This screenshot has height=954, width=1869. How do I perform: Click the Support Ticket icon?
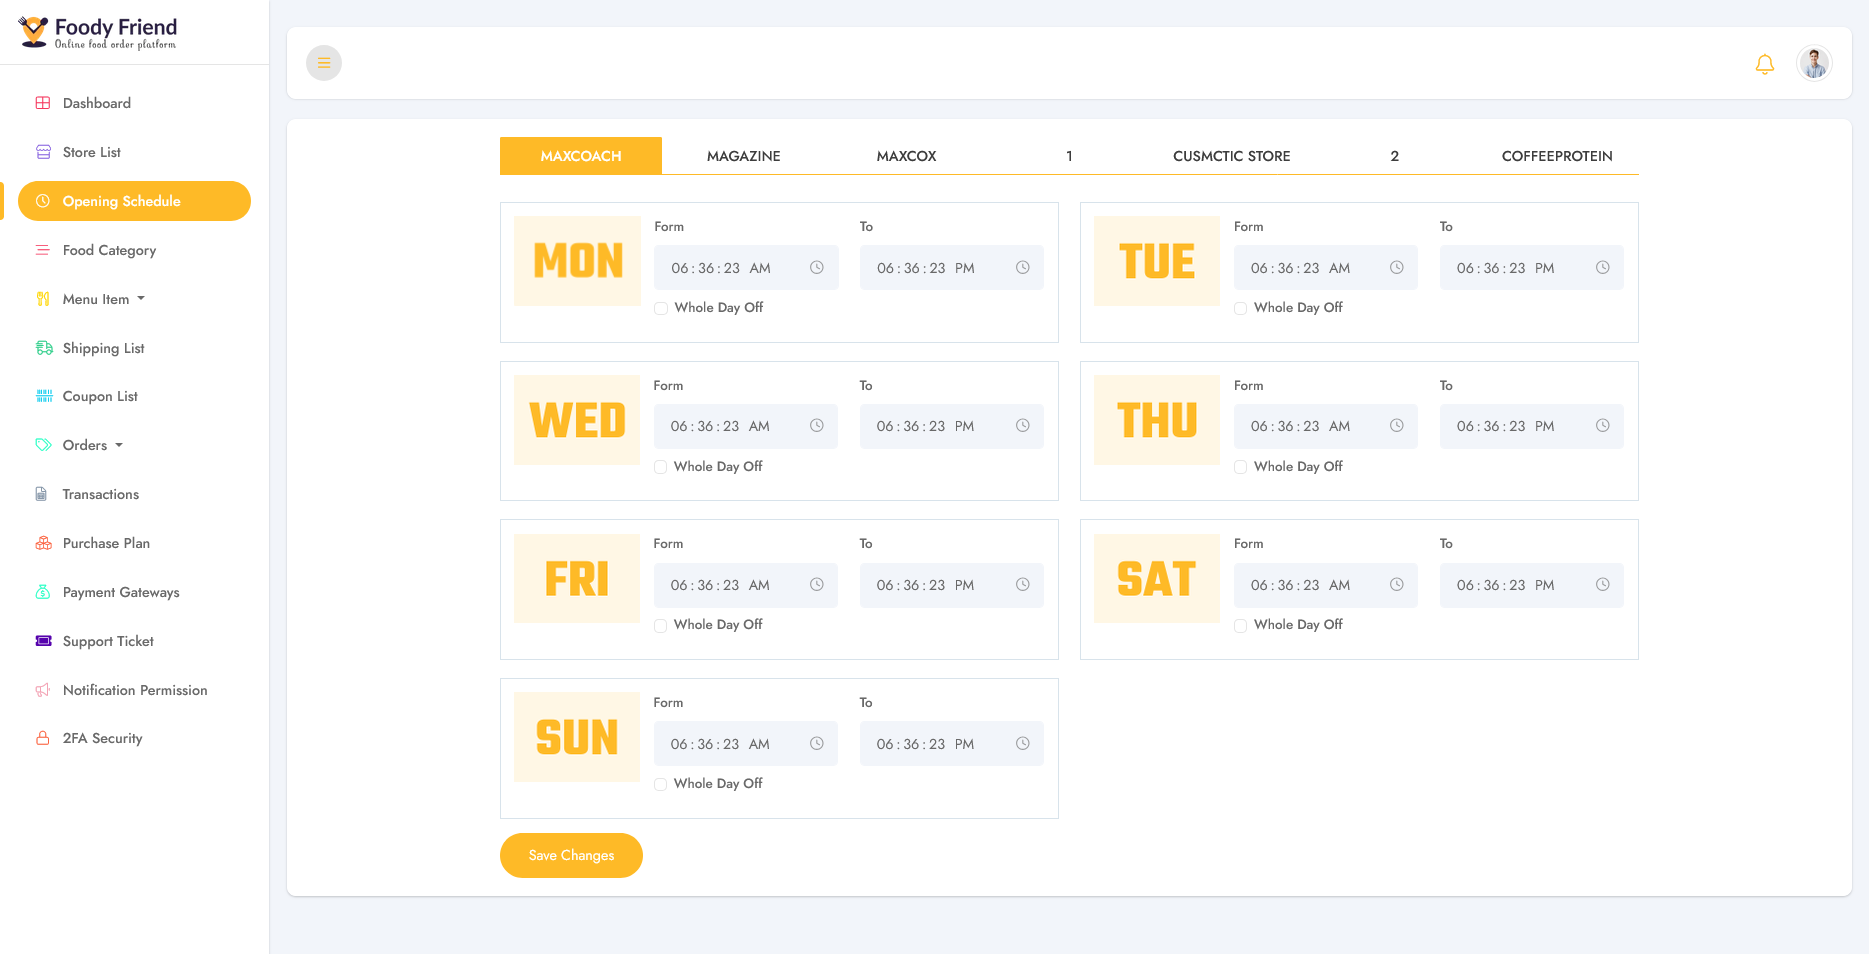43,641
